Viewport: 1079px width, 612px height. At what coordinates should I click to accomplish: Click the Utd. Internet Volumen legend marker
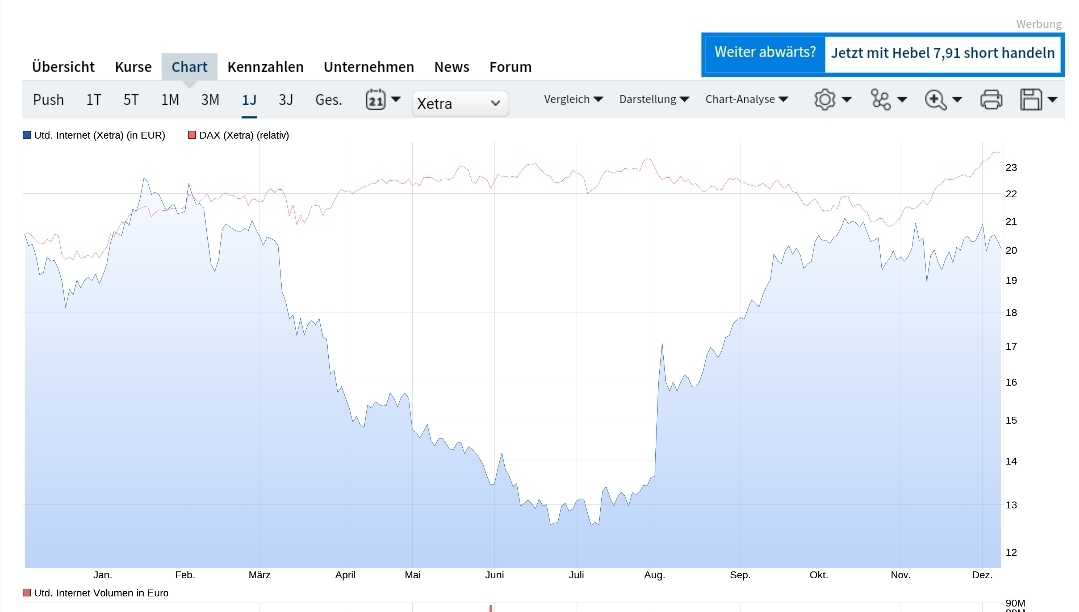(27, 593)
